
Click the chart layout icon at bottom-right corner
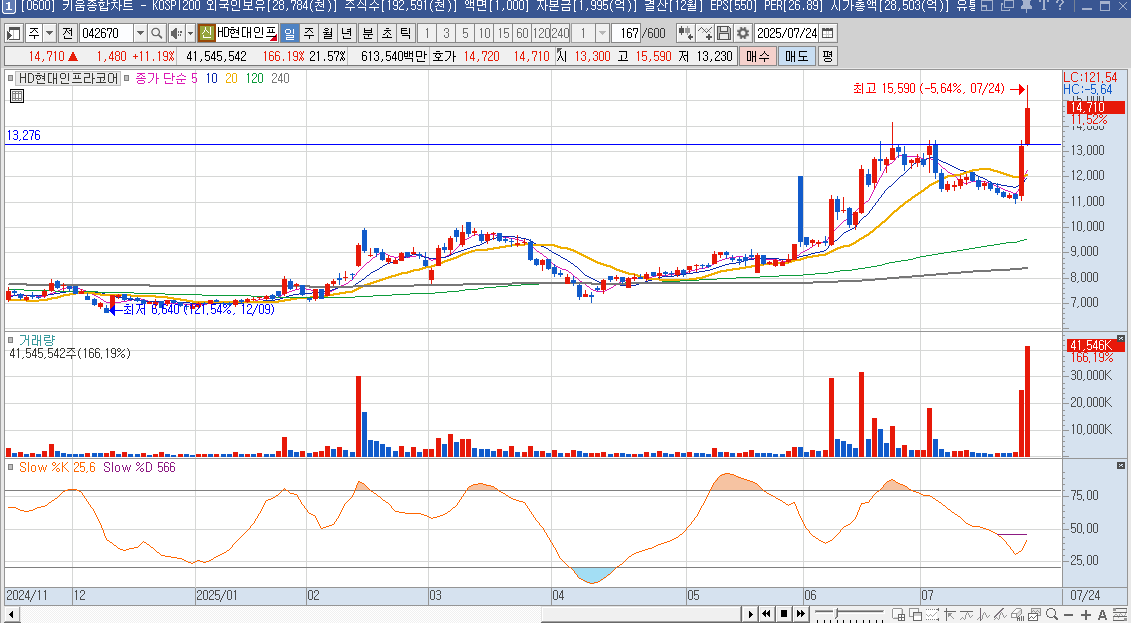point(1119,615)
